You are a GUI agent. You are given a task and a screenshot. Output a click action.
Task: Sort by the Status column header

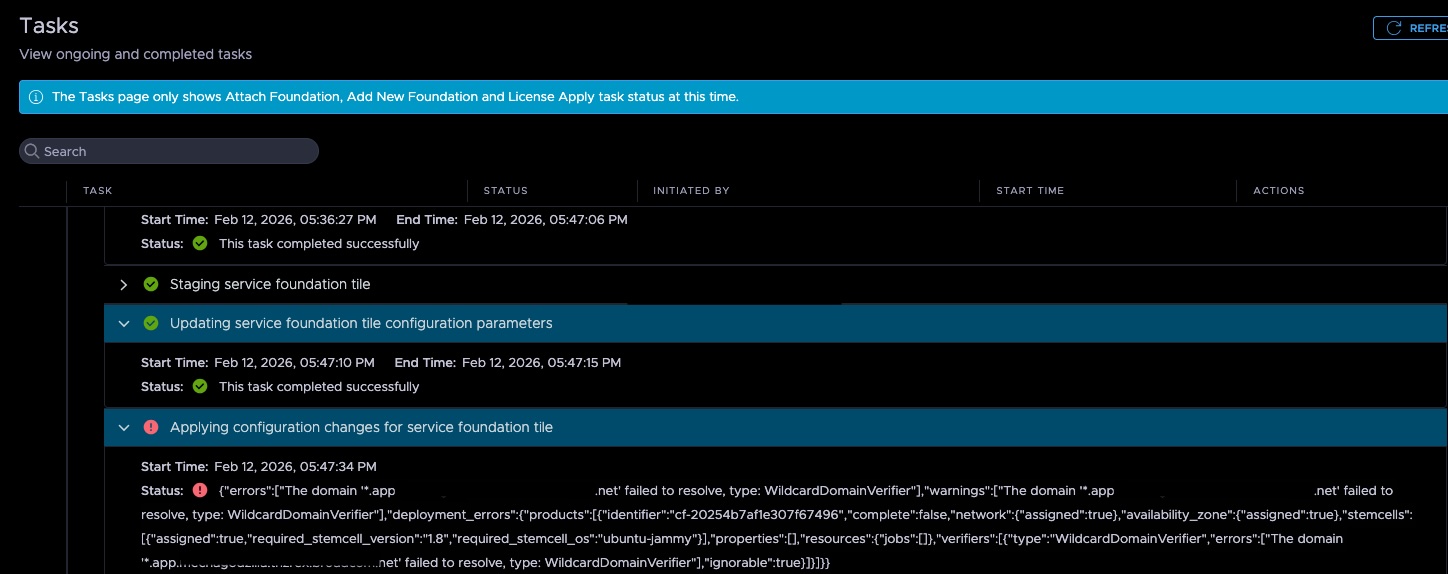click(506, 190)
